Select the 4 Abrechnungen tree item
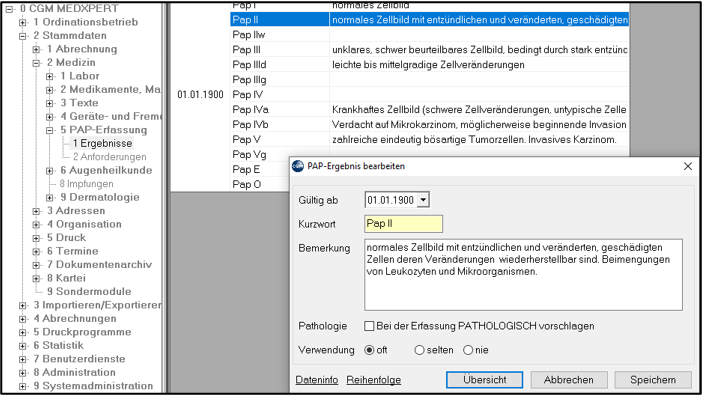 [x=74, y=319]
